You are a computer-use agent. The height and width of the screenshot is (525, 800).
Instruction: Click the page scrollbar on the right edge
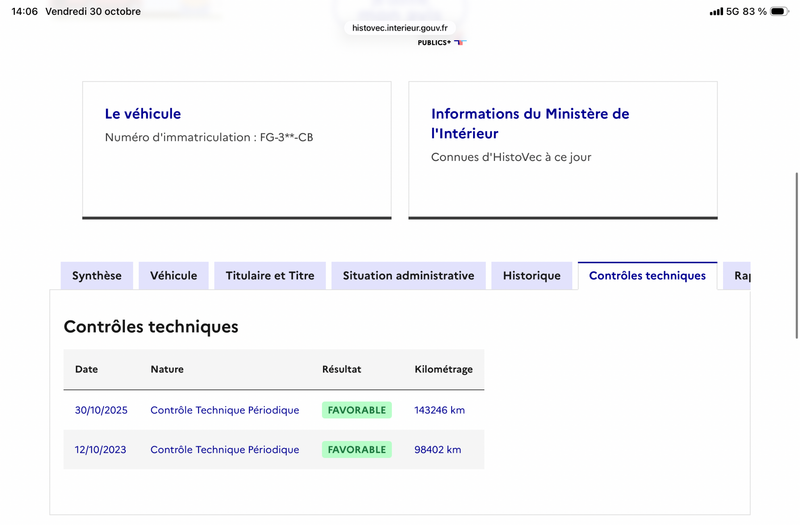pyautogui.click(x=796, y=255)
